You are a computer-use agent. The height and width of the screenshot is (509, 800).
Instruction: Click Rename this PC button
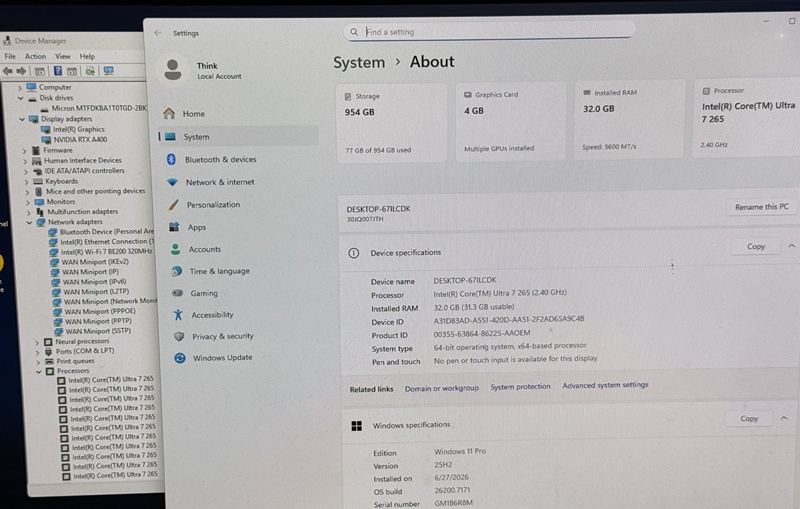point(762,207)
